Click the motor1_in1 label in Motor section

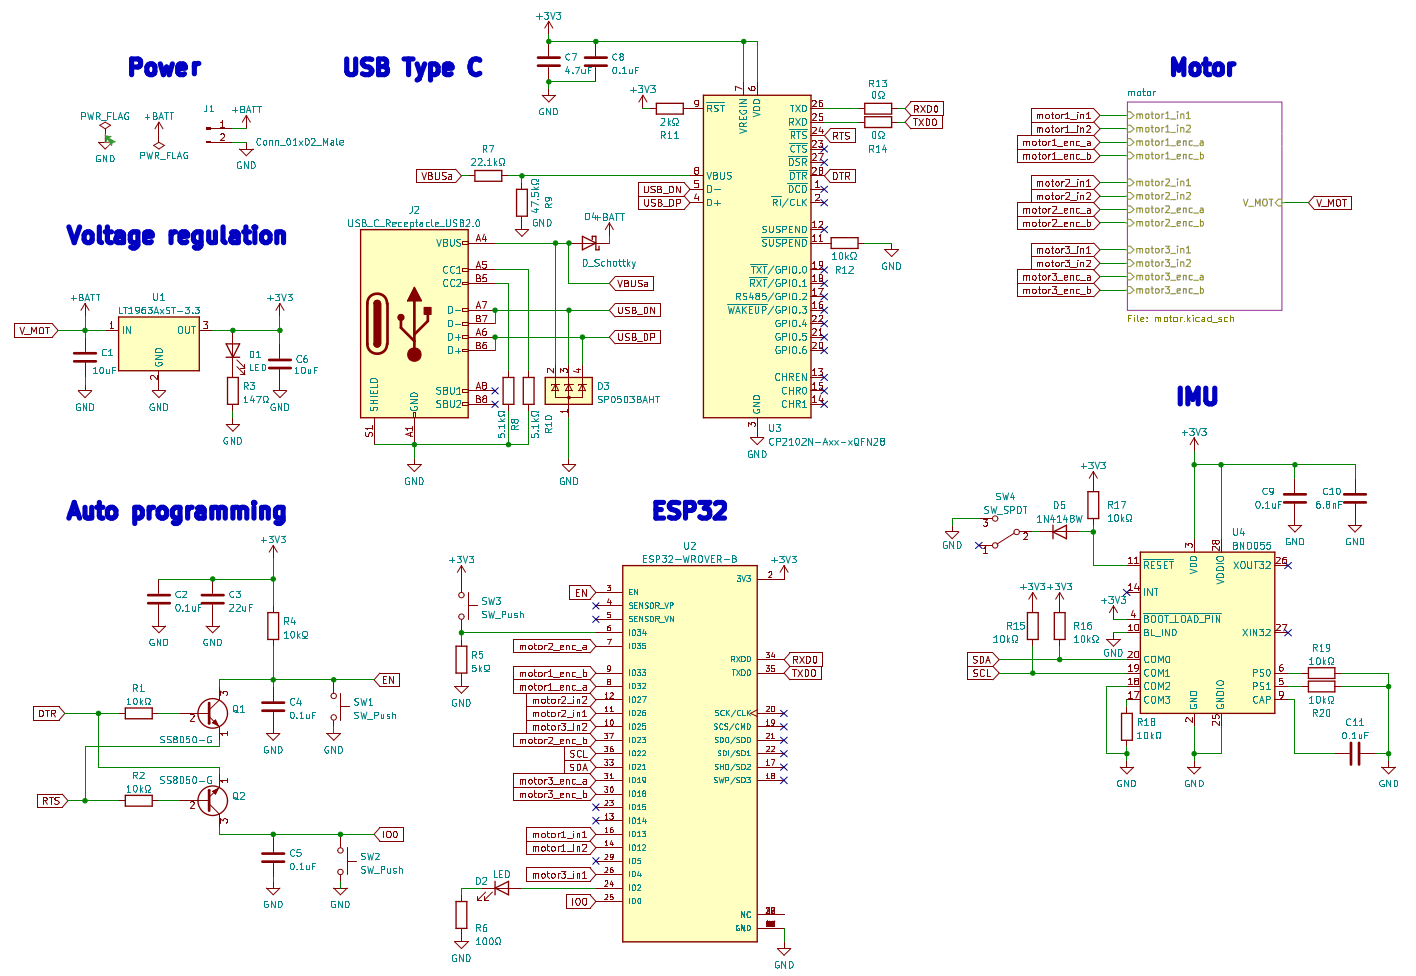click(1066, 115)
